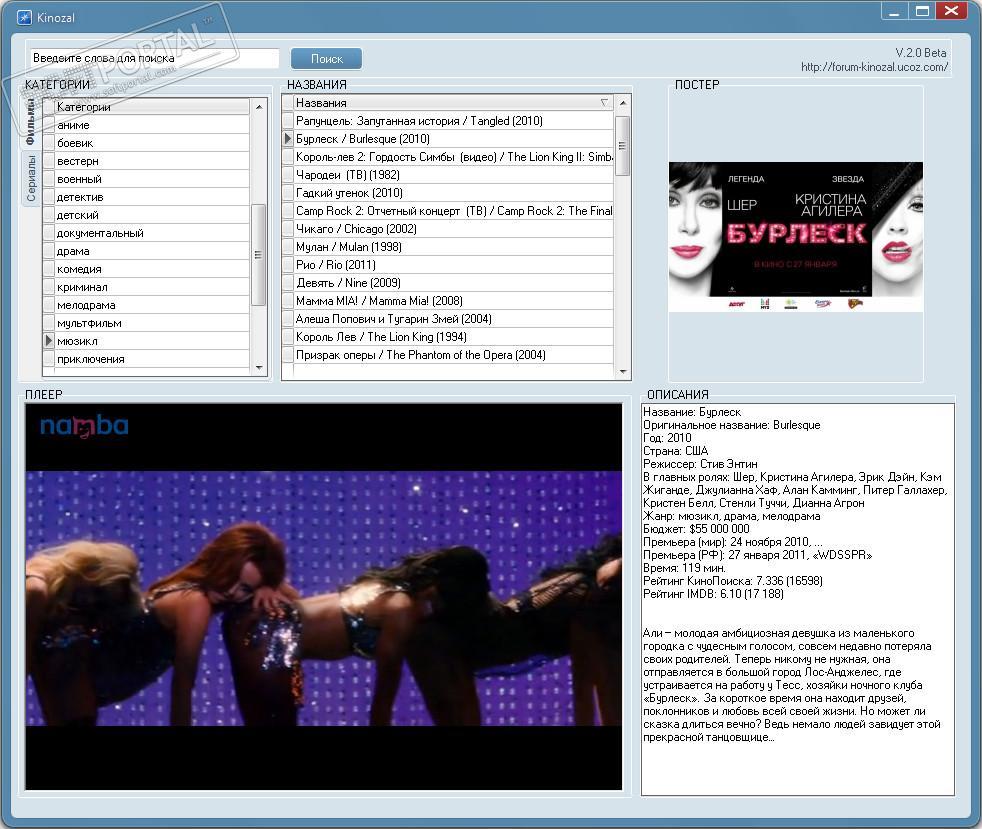This screenshot has width=982, height=829.
Task: Click the namba logo in the player
Action: tap(84, 426)
